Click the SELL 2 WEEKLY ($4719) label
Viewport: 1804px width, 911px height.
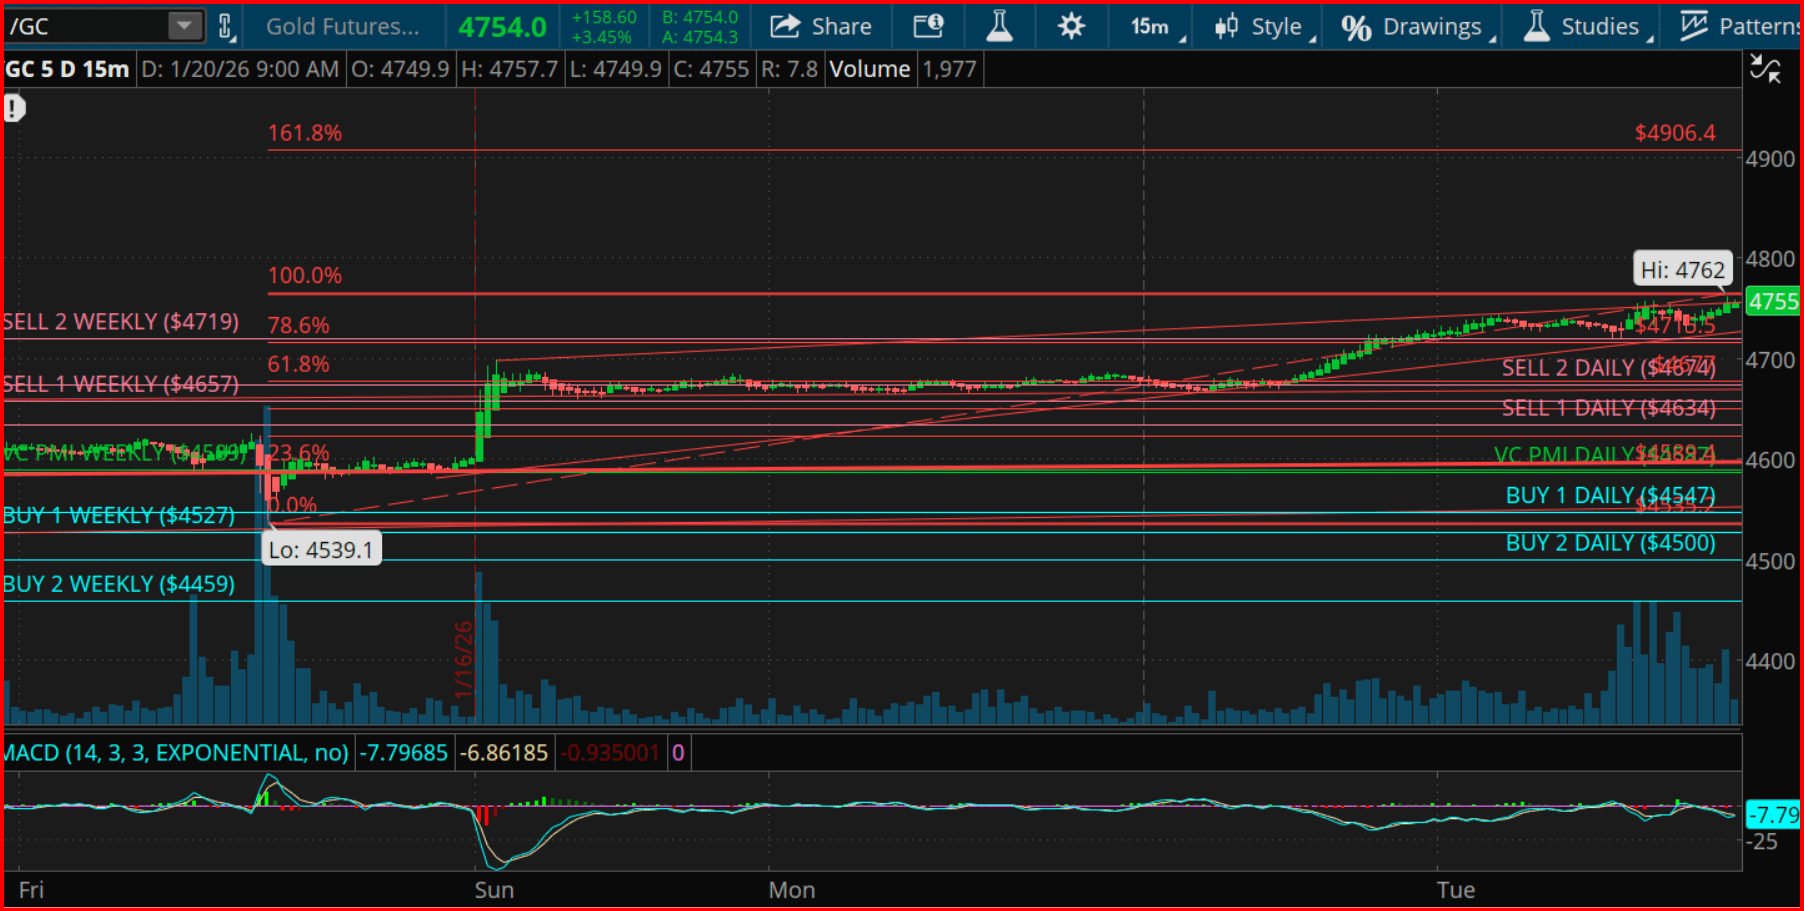click(121, 322)
